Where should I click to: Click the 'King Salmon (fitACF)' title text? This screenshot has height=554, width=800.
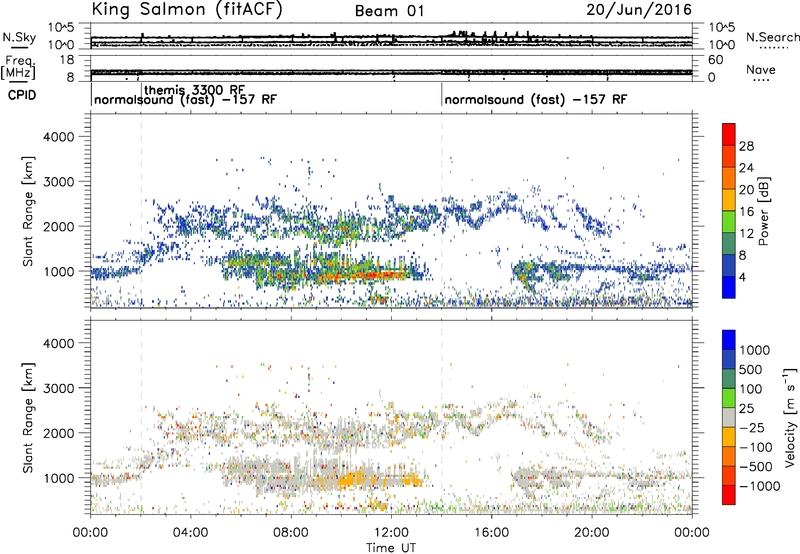(x=187, y=10)
